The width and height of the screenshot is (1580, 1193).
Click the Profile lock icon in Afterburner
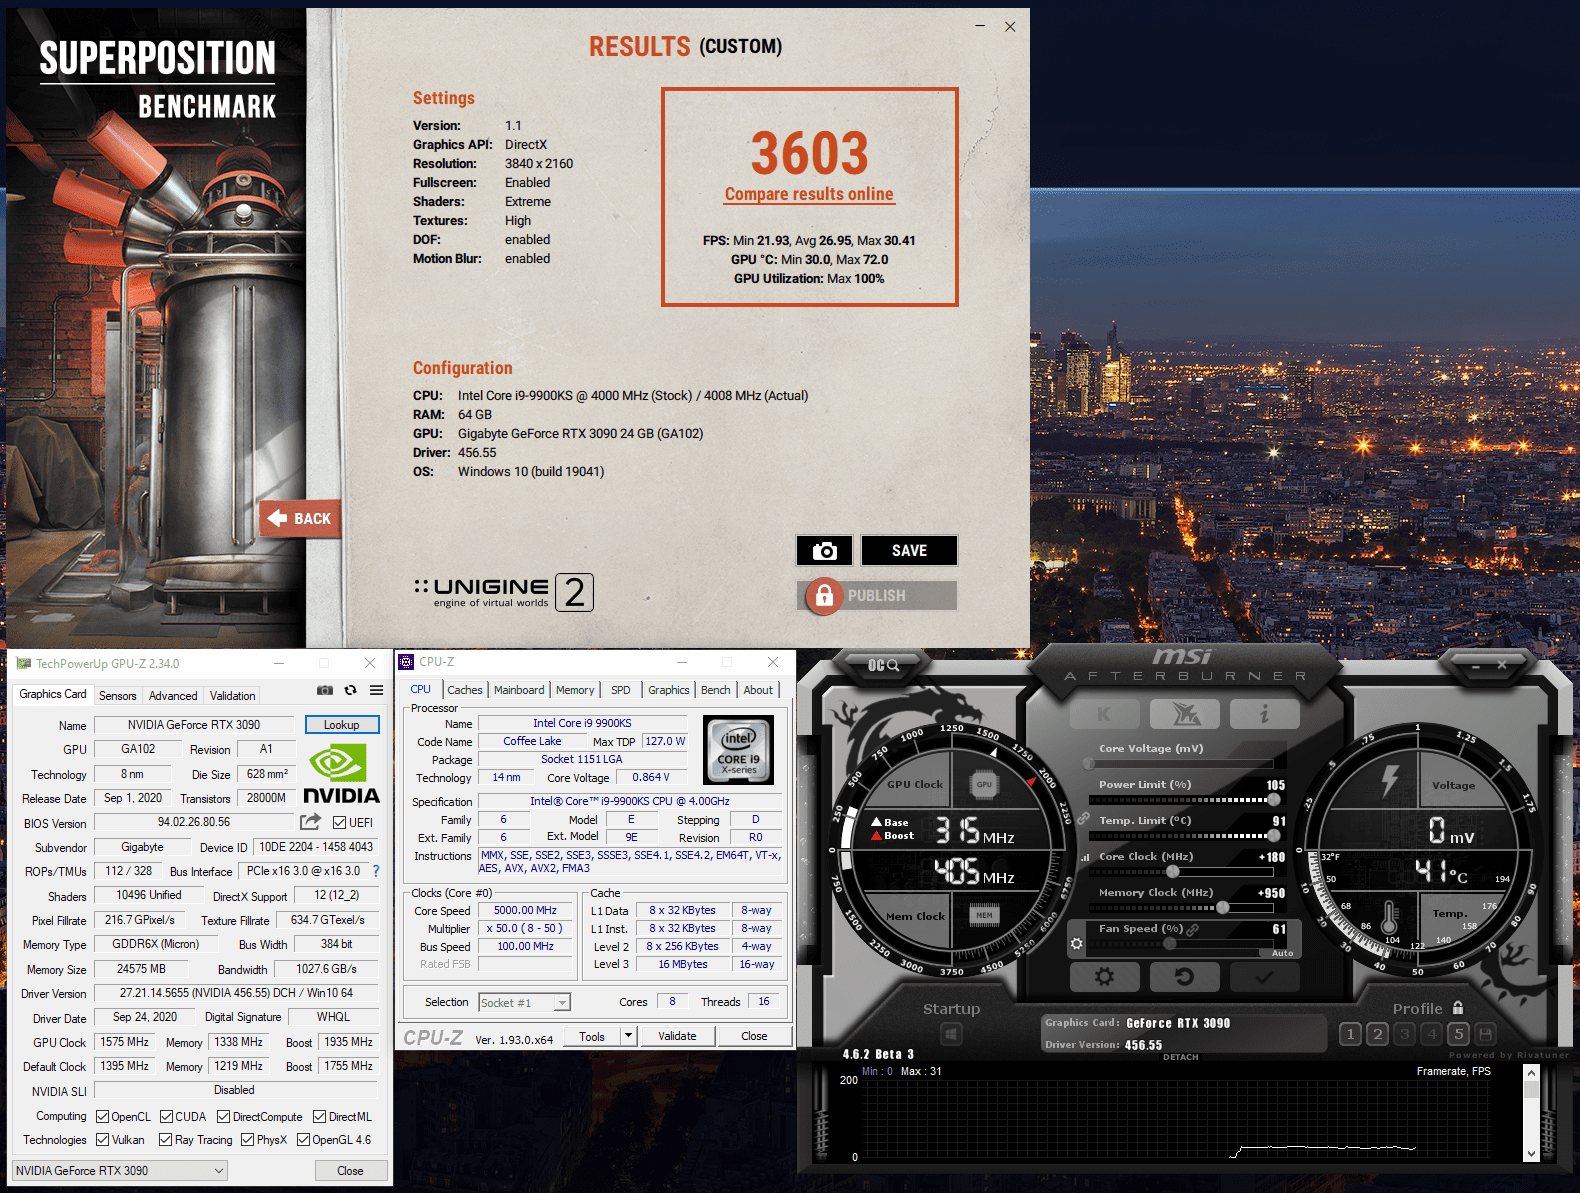[1458, 1008]
